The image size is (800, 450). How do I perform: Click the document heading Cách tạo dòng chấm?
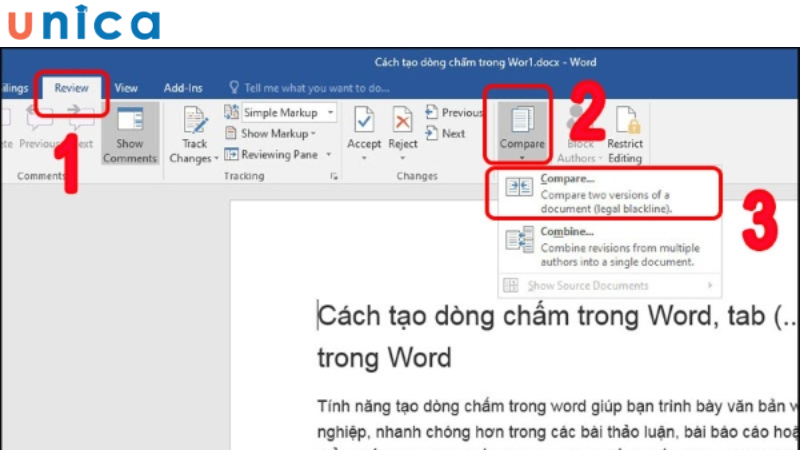pos(556,316)
